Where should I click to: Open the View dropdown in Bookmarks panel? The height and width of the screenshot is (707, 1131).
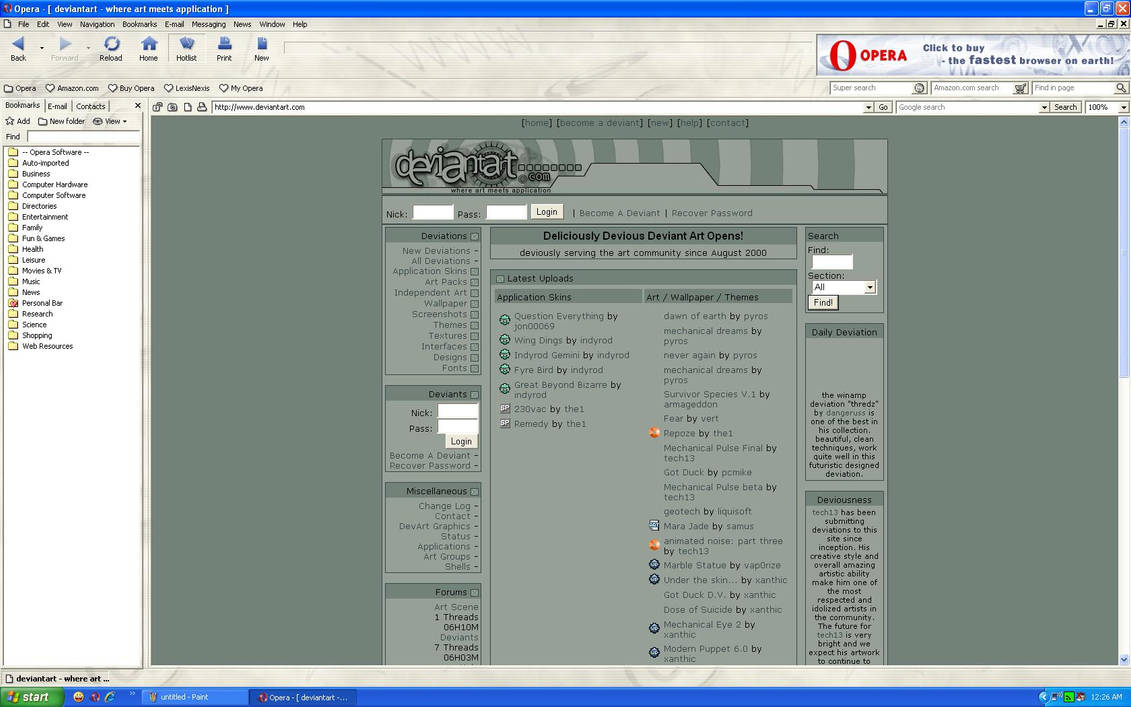[x=110, y=121]
